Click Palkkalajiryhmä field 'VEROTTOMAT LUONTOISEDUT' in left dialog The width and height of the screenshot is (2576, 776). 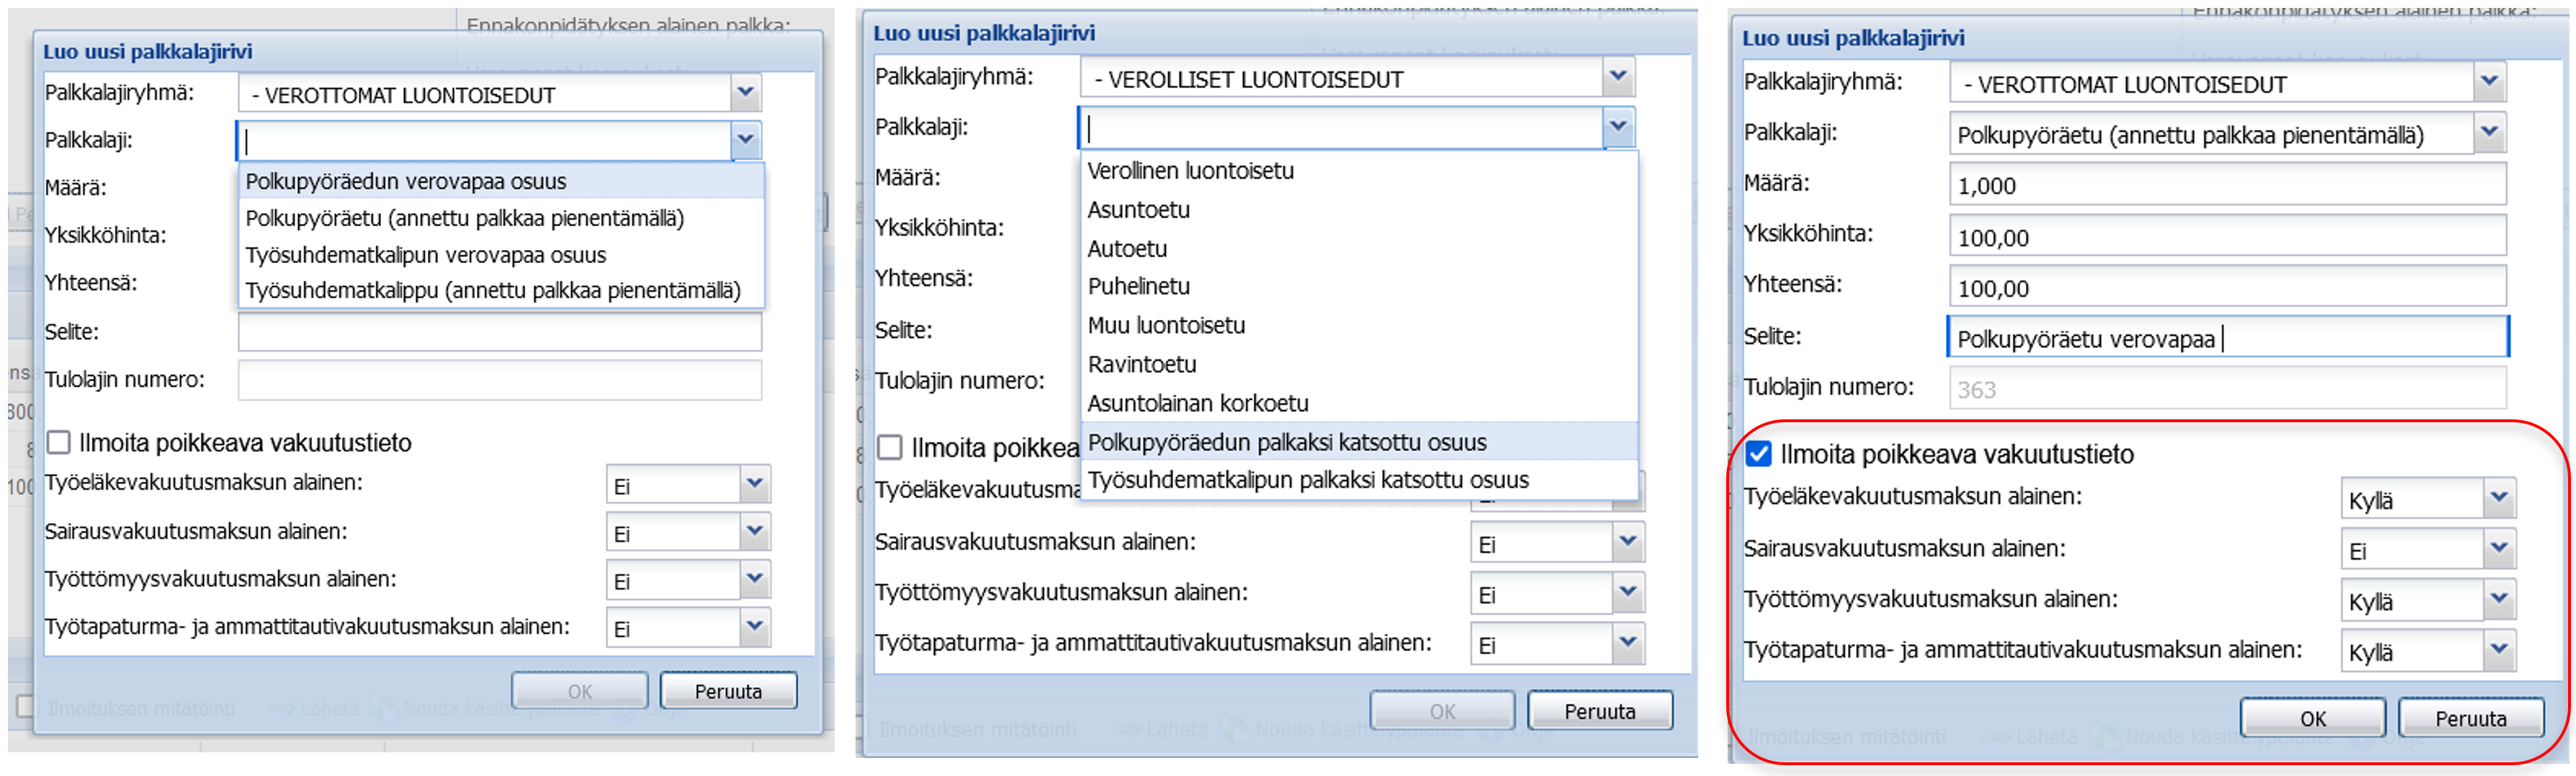click(x=485, y=94)
